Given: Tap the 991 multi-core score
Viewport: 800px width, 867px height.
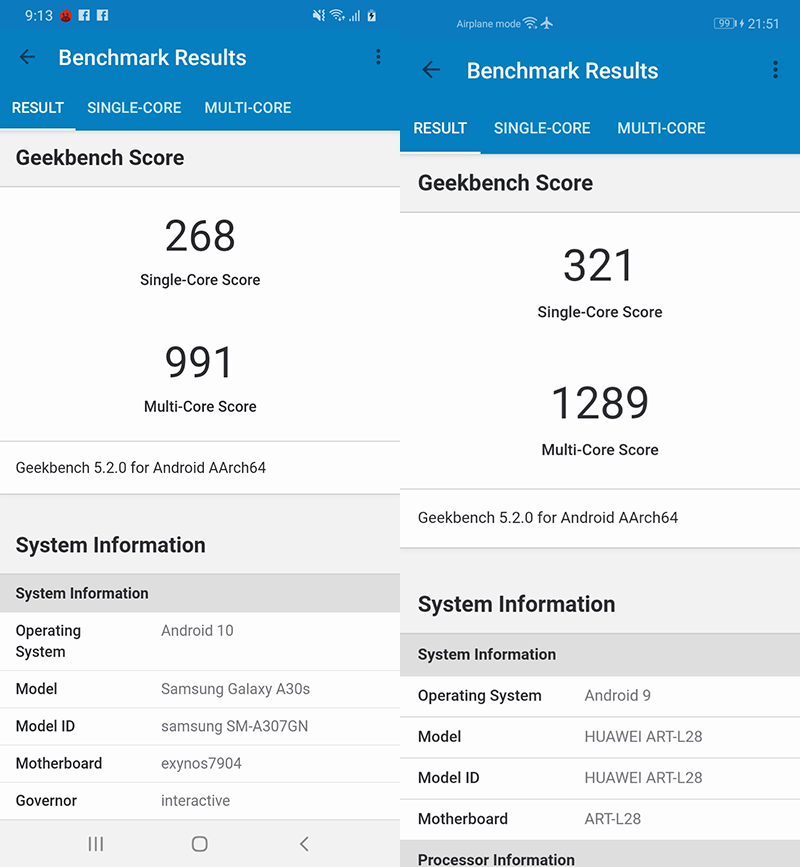Looking at the screenshot, I should click(200, 362).
